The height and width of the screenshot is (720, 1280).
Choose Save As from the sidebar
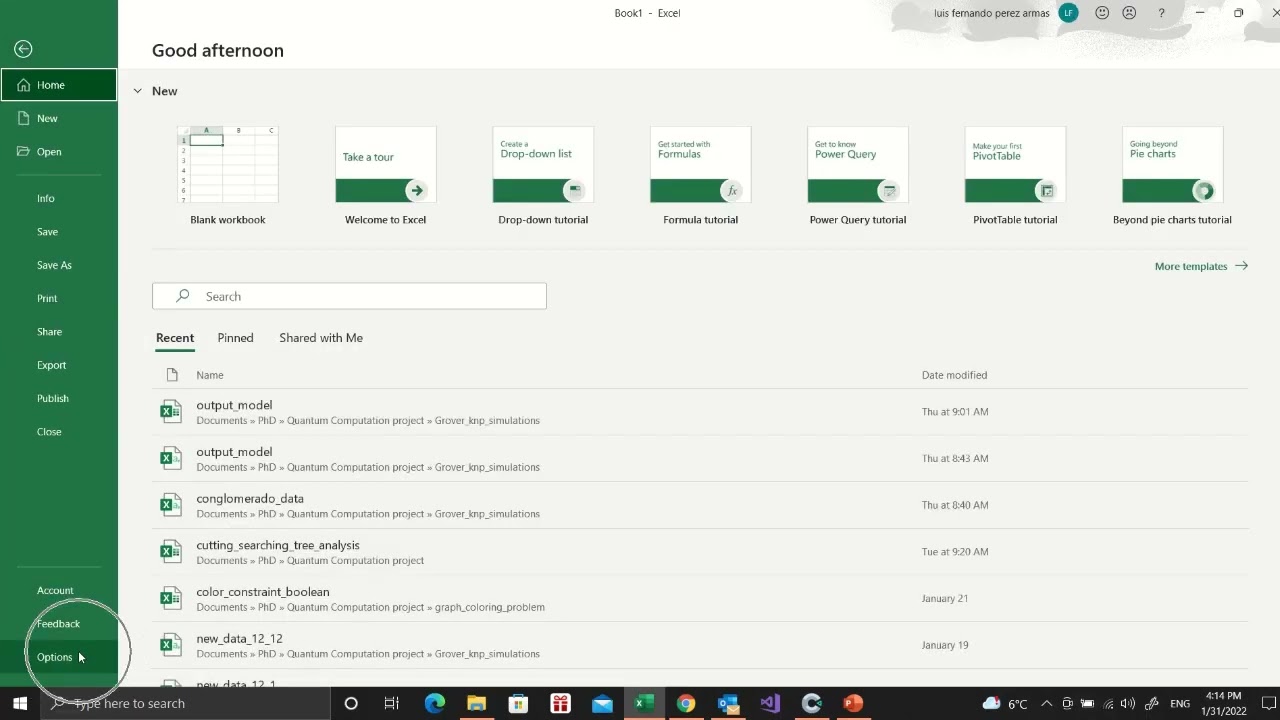tap(59, 265)
